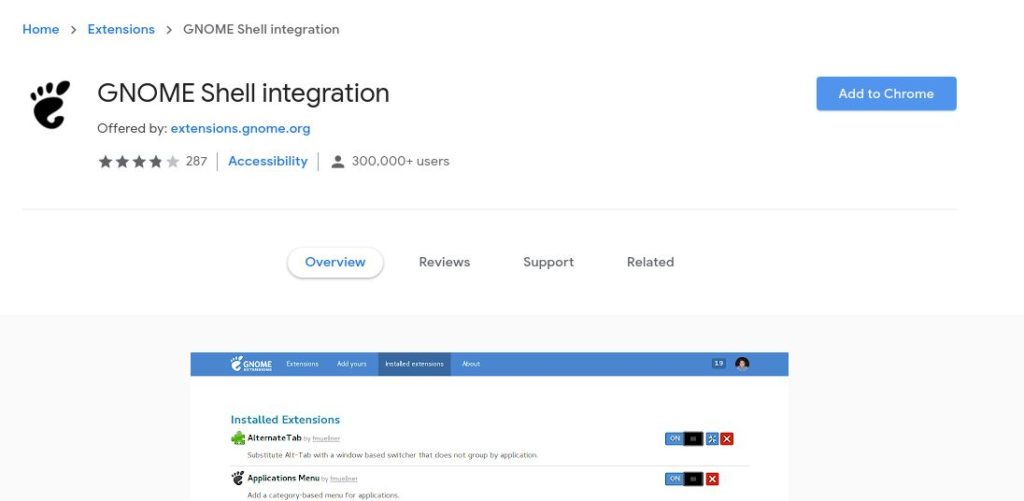
Task: Open the Accessibility category link
Action: 268,161
